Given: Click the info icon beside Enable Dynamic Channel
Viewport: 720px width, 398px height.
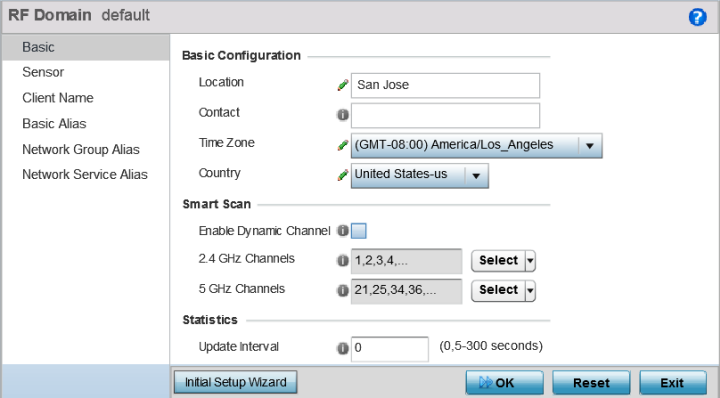Looking at the screenshot, I should pos(343,230).
